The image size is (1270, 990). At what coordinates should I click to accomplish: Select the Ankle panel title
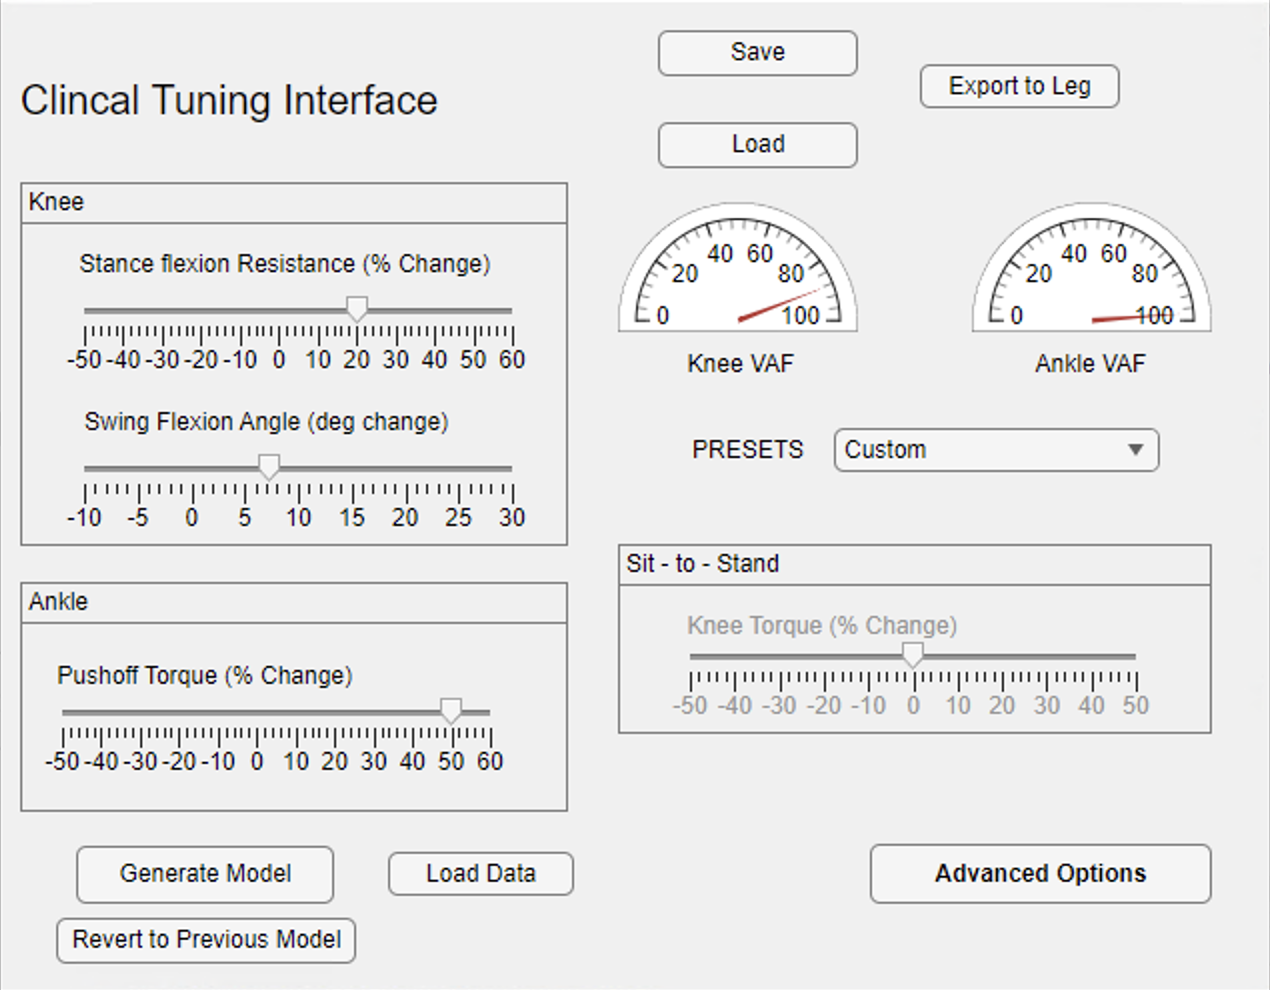tap(58, 602)
